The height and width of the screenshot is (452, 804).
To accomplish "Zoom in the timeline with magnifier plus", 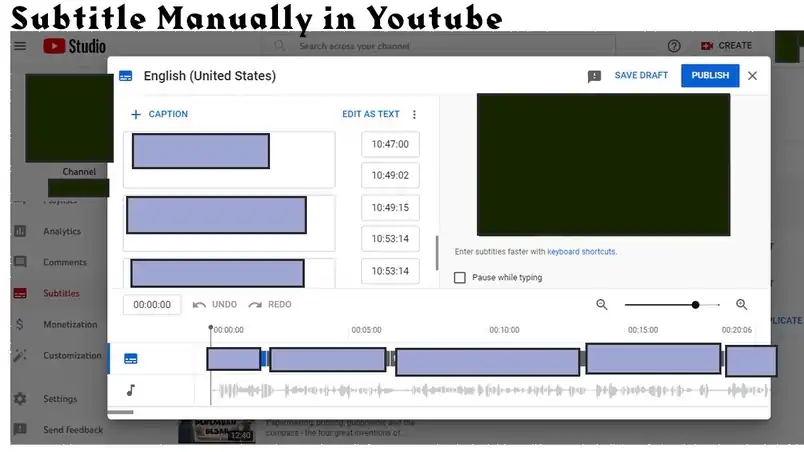I will click(741, 305).
